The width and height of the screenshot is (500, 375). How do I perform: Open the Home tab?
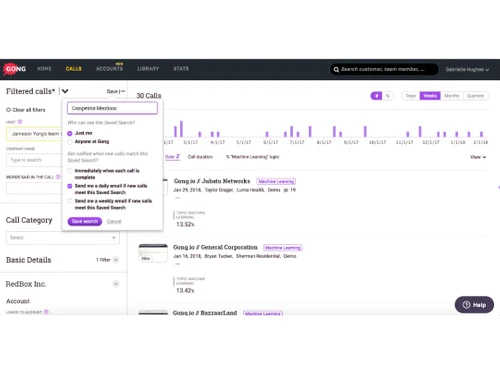click(44, 69)
